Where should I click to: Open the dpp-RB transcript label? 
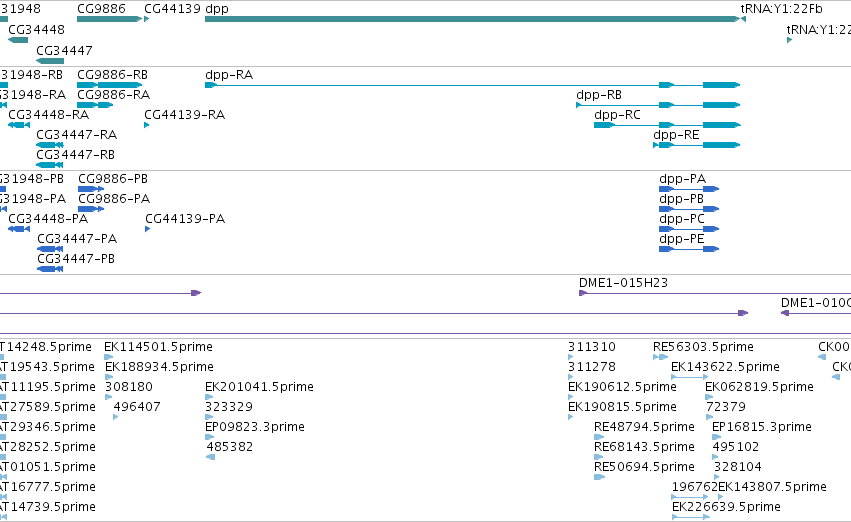599,95
